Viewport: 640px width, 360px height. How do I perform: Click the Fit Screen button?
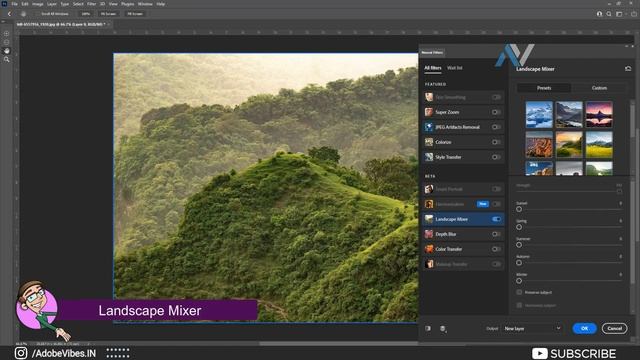pyautogui.click(x=108, y=14)
